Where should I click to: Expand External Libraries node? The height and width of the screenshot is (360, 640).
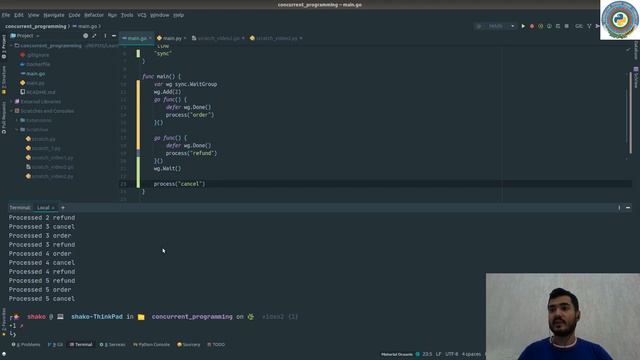(x=11, y=102)
